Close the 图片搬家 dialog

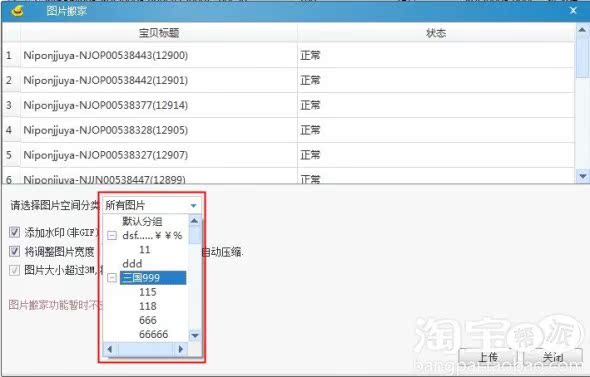pos(573,11)
